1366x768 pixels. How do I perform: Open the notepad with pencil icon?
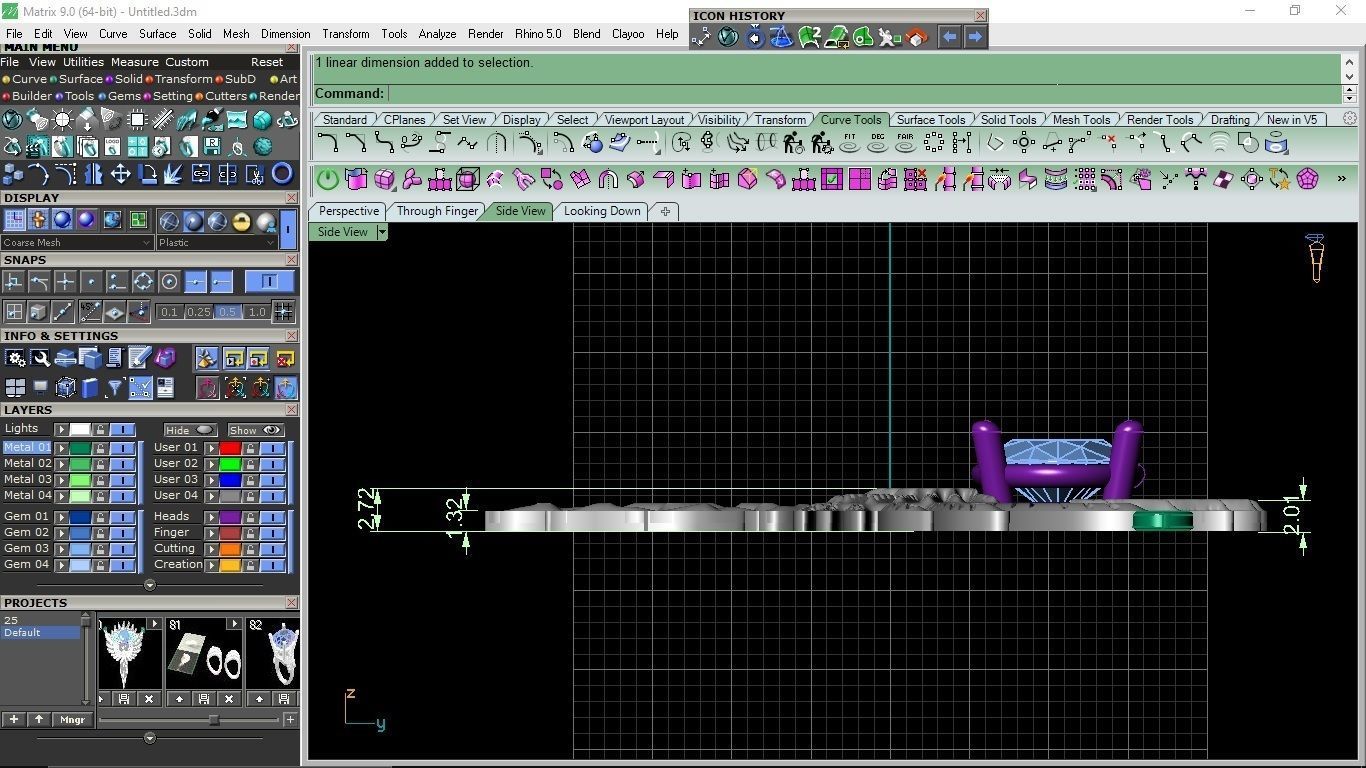pos(140,359)
